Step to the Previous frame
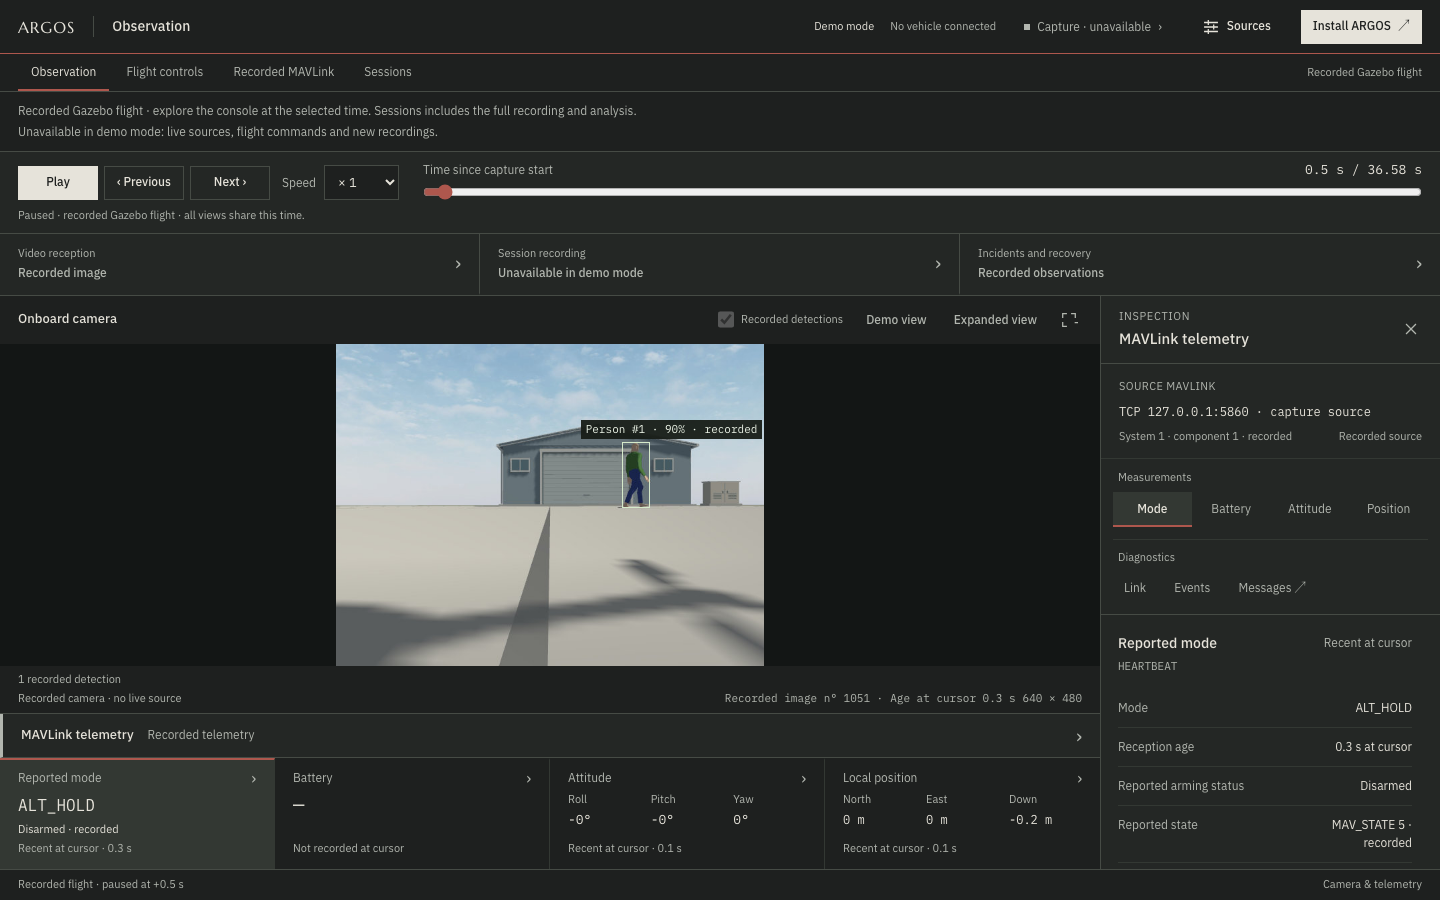 pos(144,183)
